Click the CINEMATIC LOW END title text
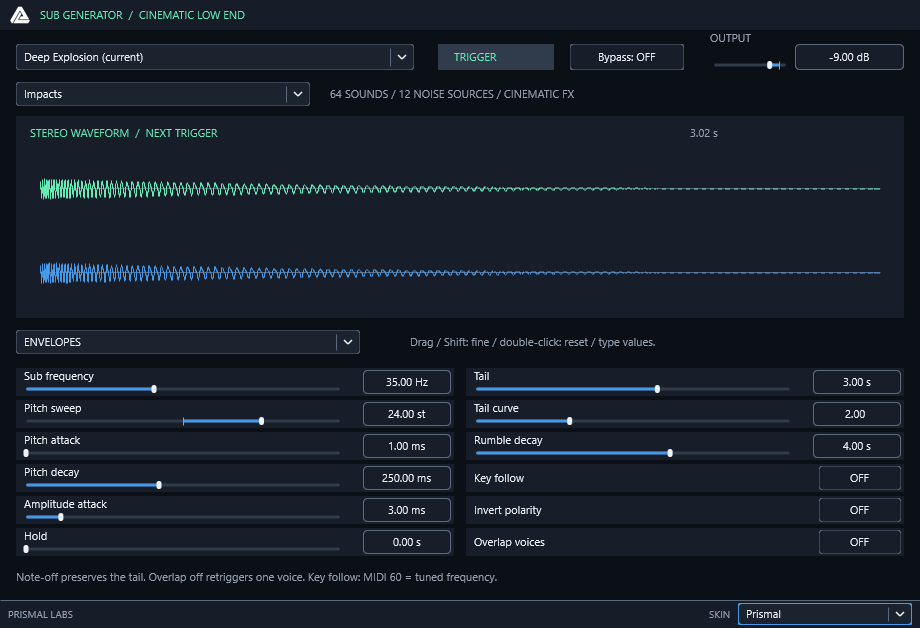Viewport: 920px width, 628px height. click(192, 15)
